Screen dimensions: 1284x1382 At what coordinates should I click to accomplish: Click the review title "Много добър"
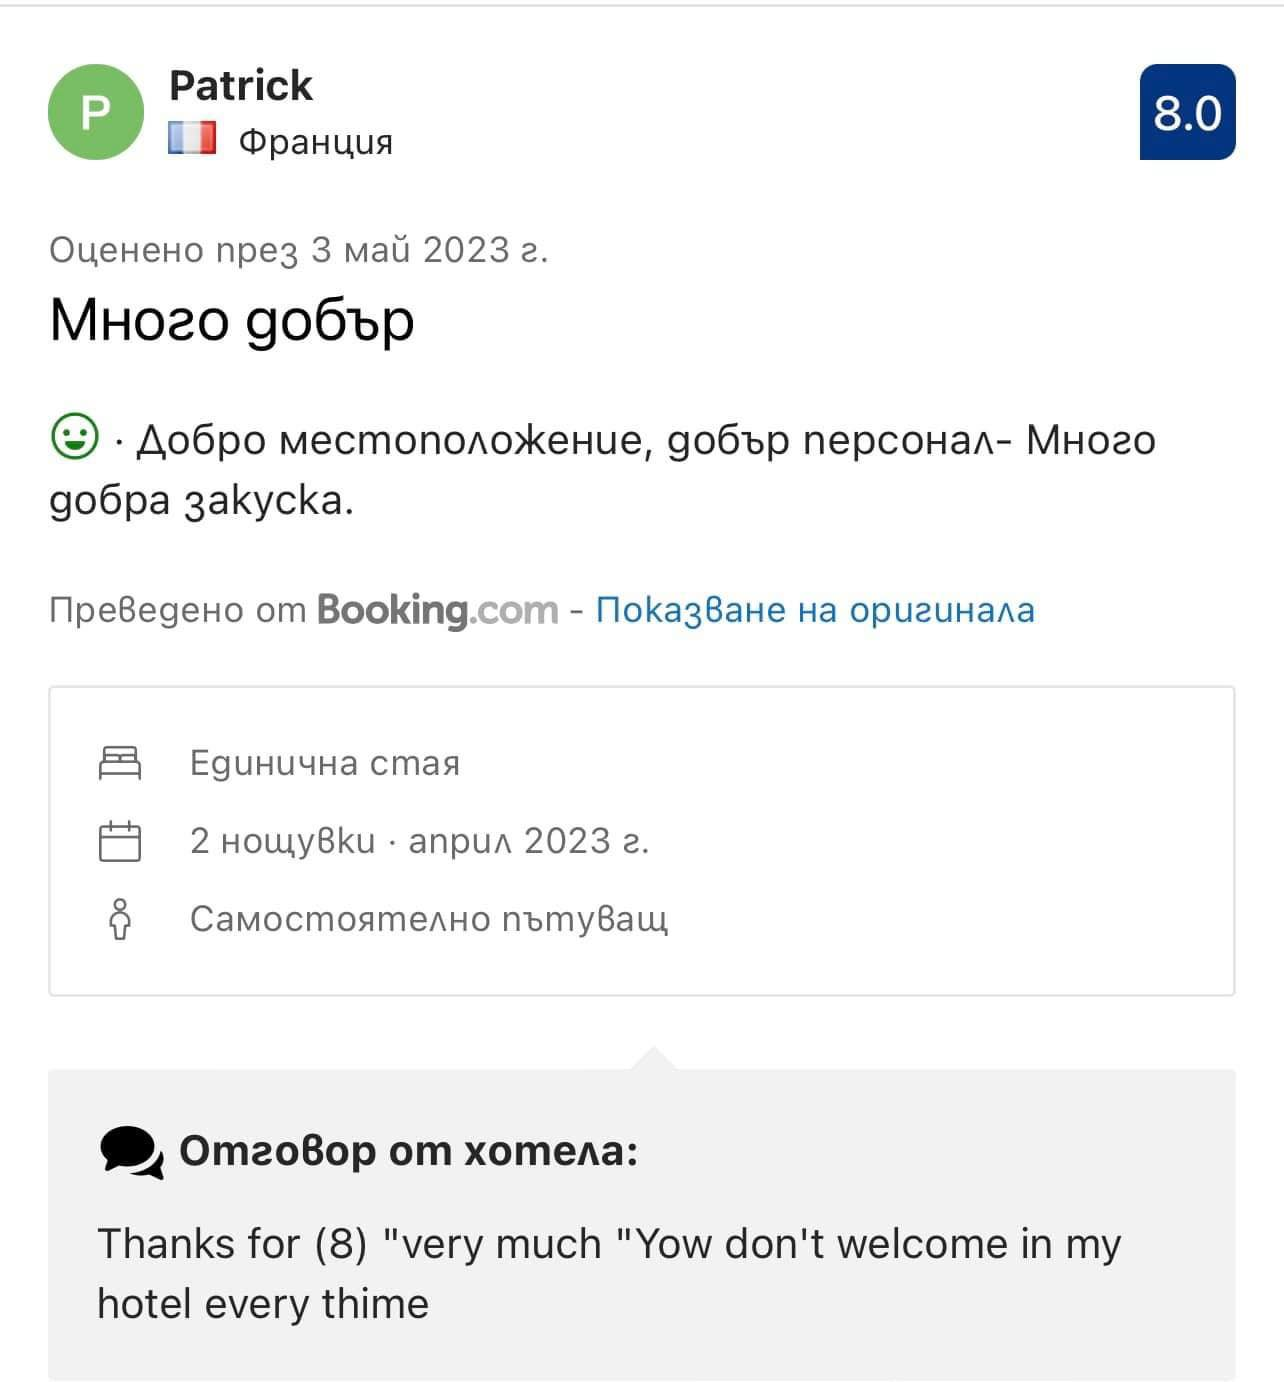[x=232, y=320]
